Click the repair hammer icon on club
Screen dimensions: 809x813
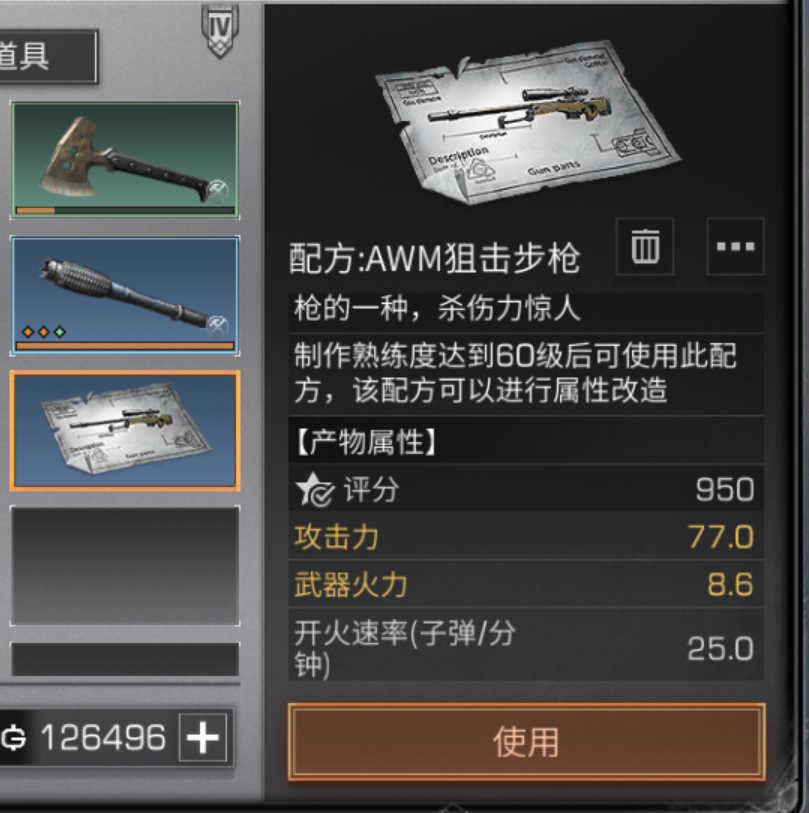click(217, 326)
